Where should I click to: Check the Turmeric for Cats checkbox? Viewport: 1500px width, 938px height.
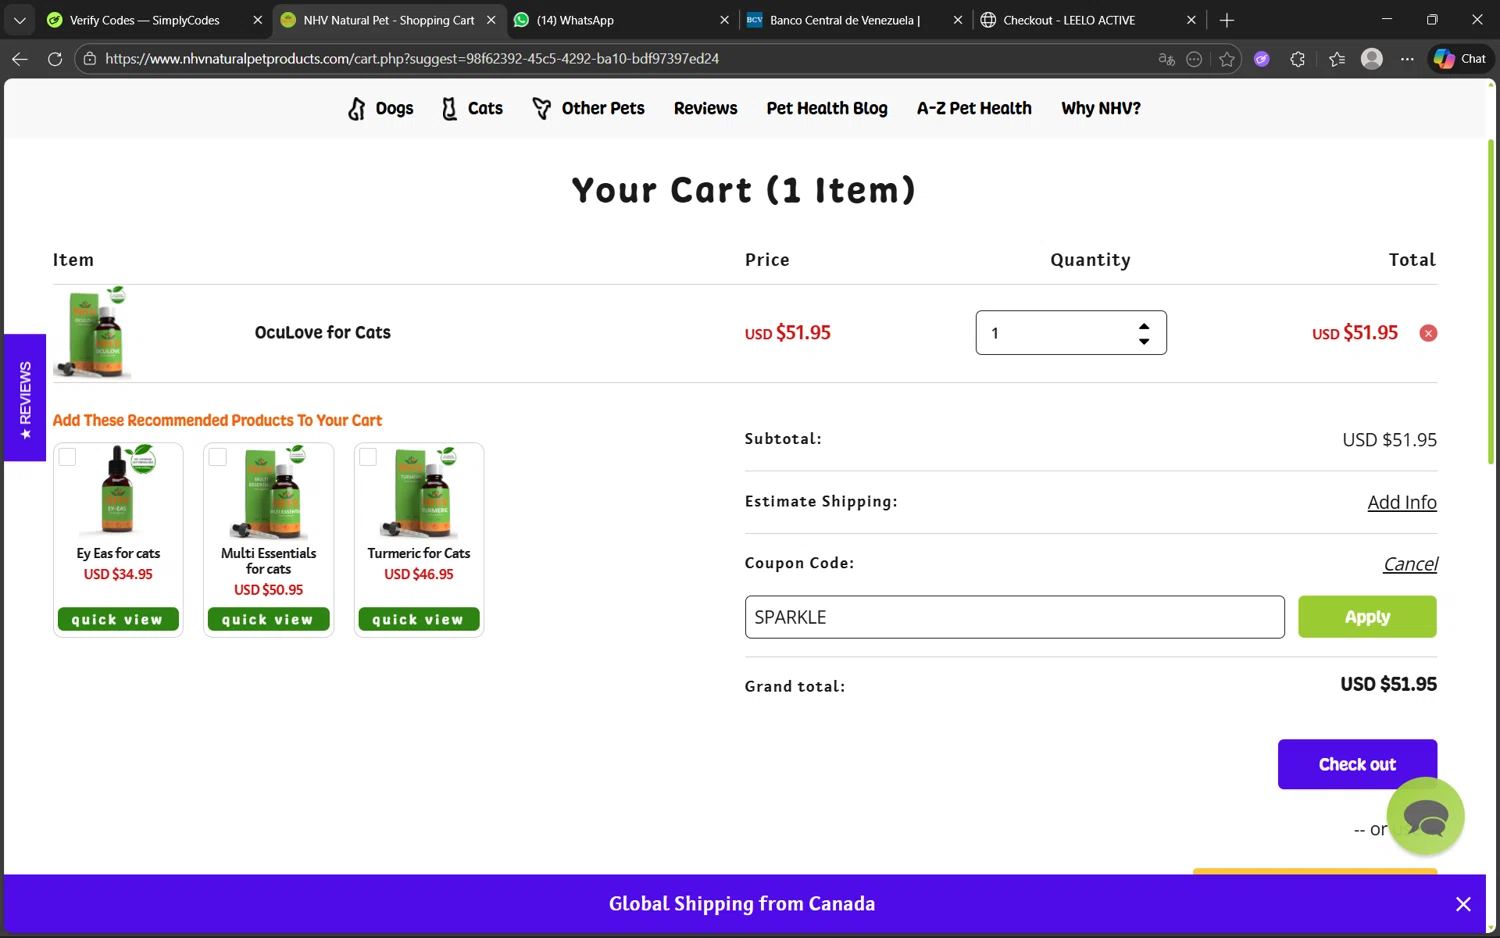click(368, 457)
